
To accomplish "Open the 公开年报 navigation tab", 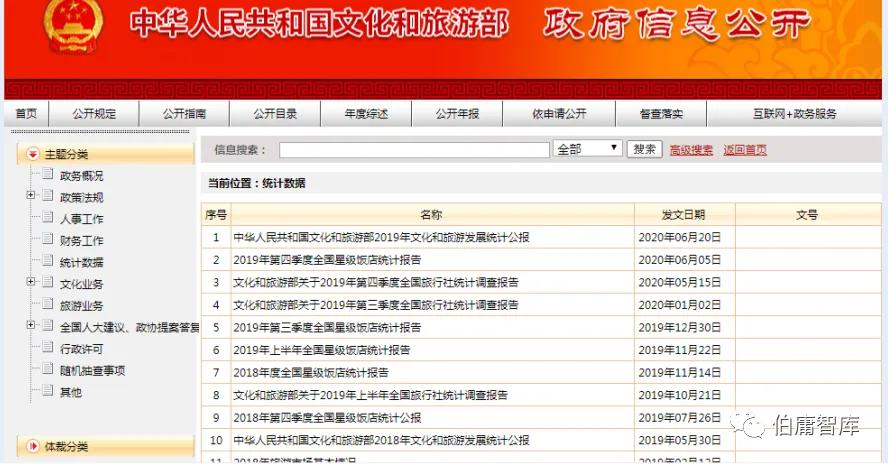I will pos(457,114).
